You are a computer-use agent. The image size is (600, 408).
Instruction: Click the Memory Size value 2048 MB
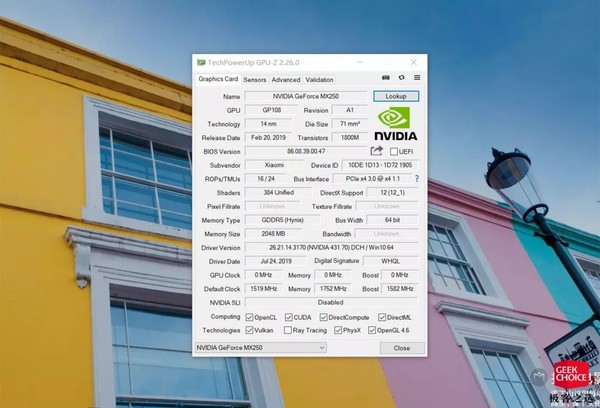(x=273, y=234)
